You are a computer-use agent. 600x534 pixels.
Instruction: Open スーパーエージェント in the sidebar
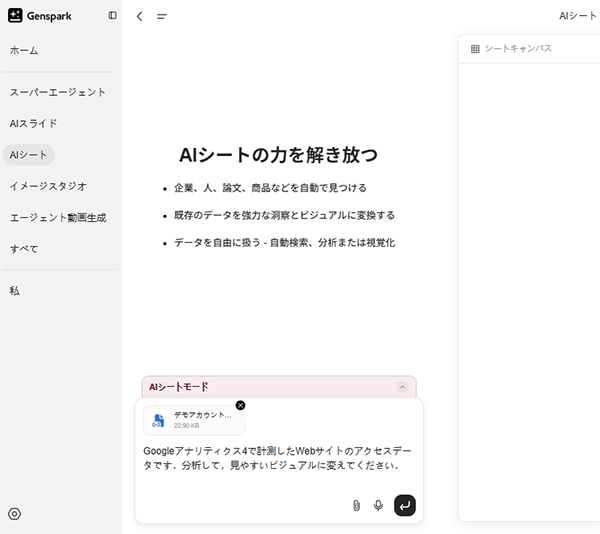(x=57, y=92)
